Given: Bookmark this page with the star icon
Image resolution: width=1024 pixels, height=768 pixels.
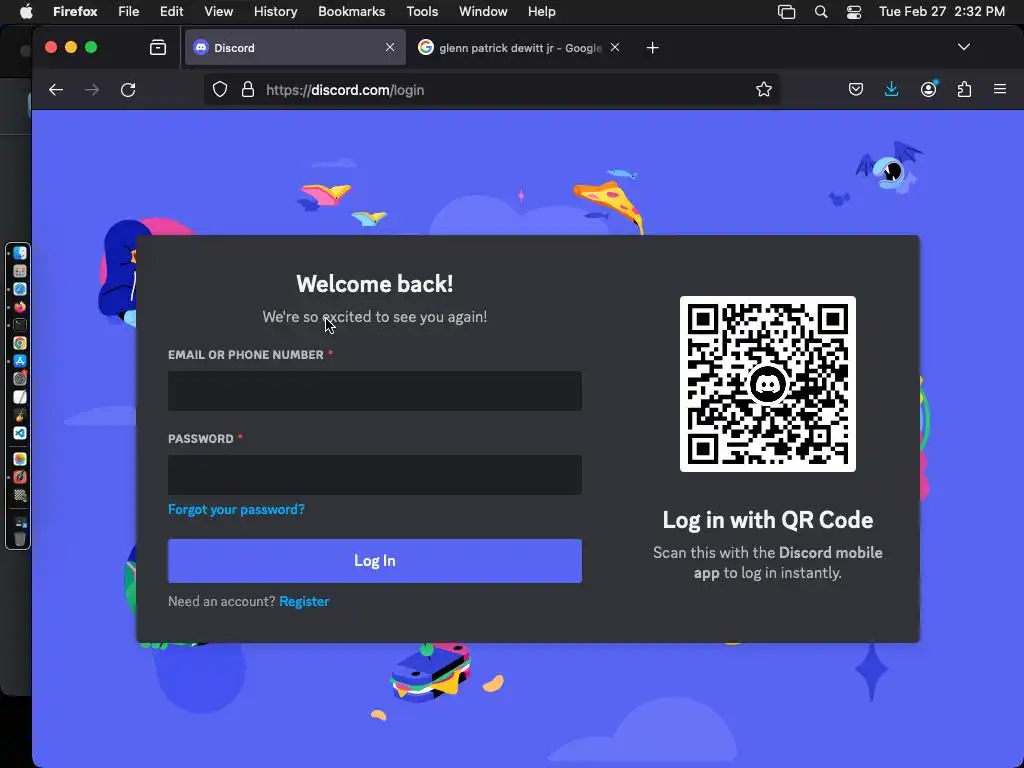Looking at the screenshot, I should tap(763, 89).
